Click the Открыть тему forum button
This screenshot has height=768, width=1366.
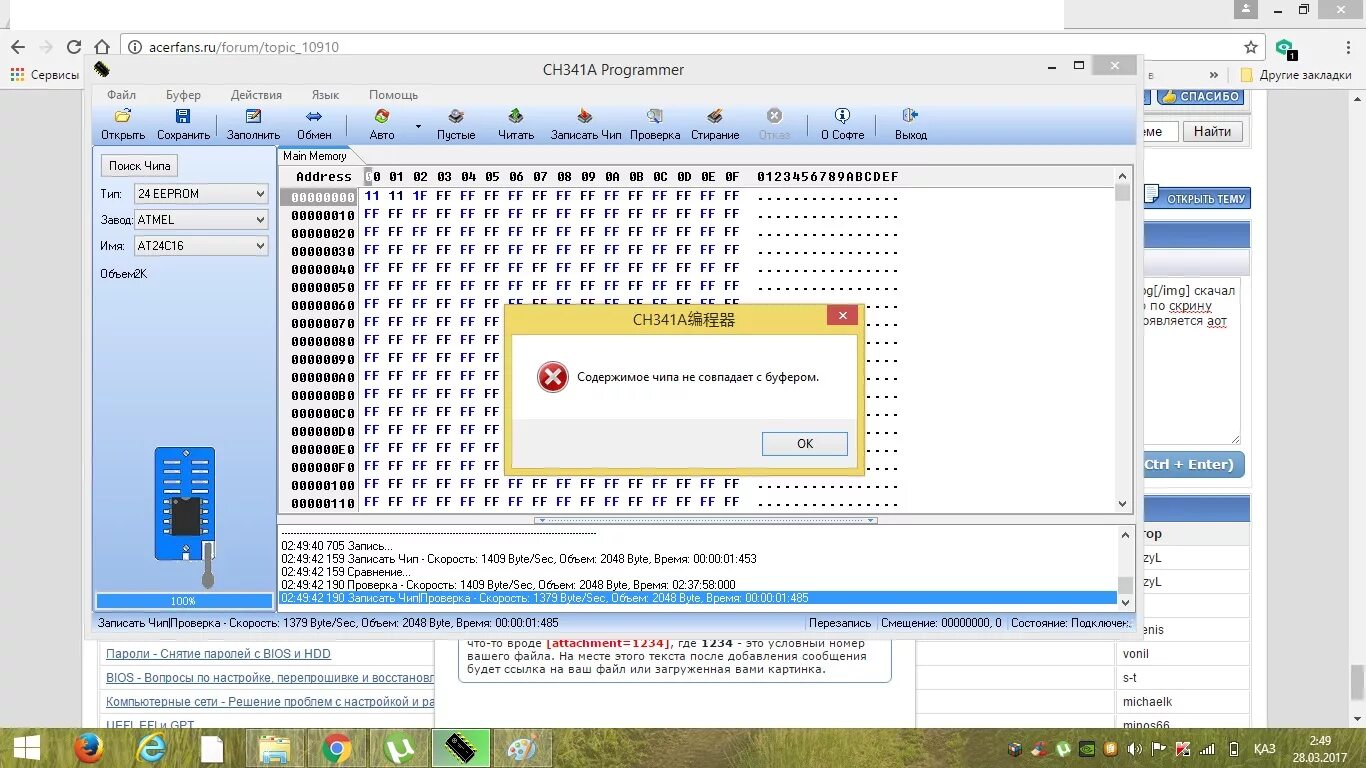(x=1197, y=198)
